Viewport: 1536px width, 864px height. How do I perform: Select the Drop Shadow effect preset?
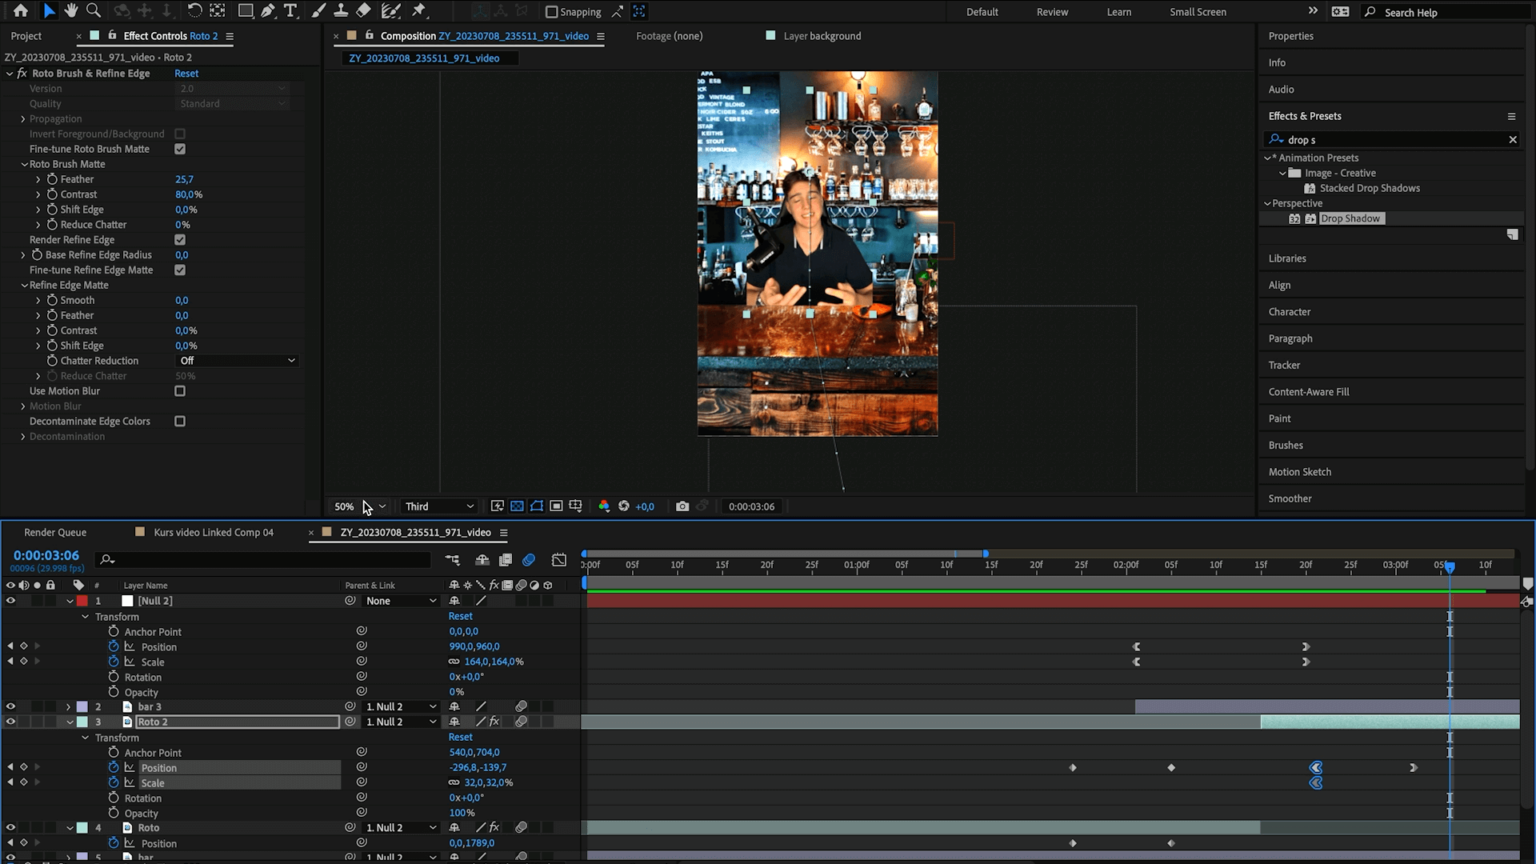coord(1350,218)
